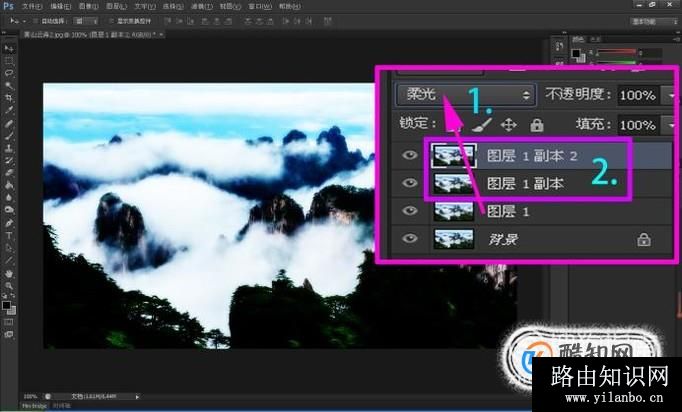Click the 图层 1 副本 layer thumbnail

pyautogui.click(x=454, y=184)
